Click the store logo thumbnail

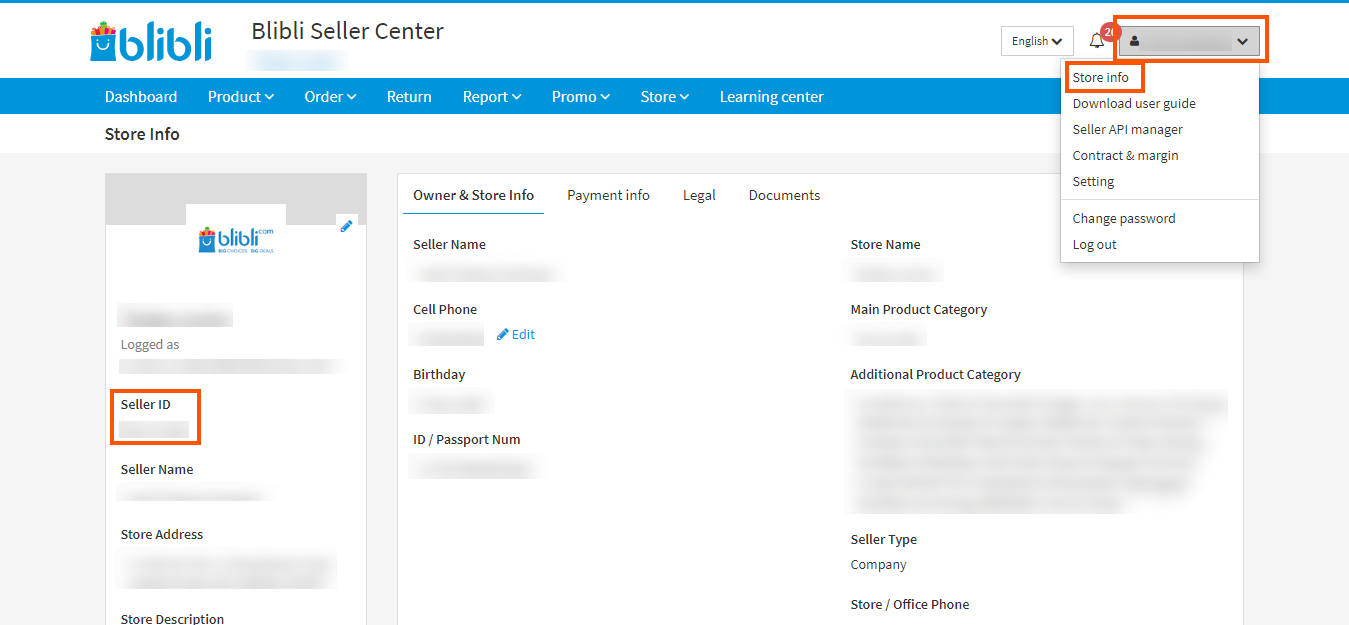(x=236, y=240)
